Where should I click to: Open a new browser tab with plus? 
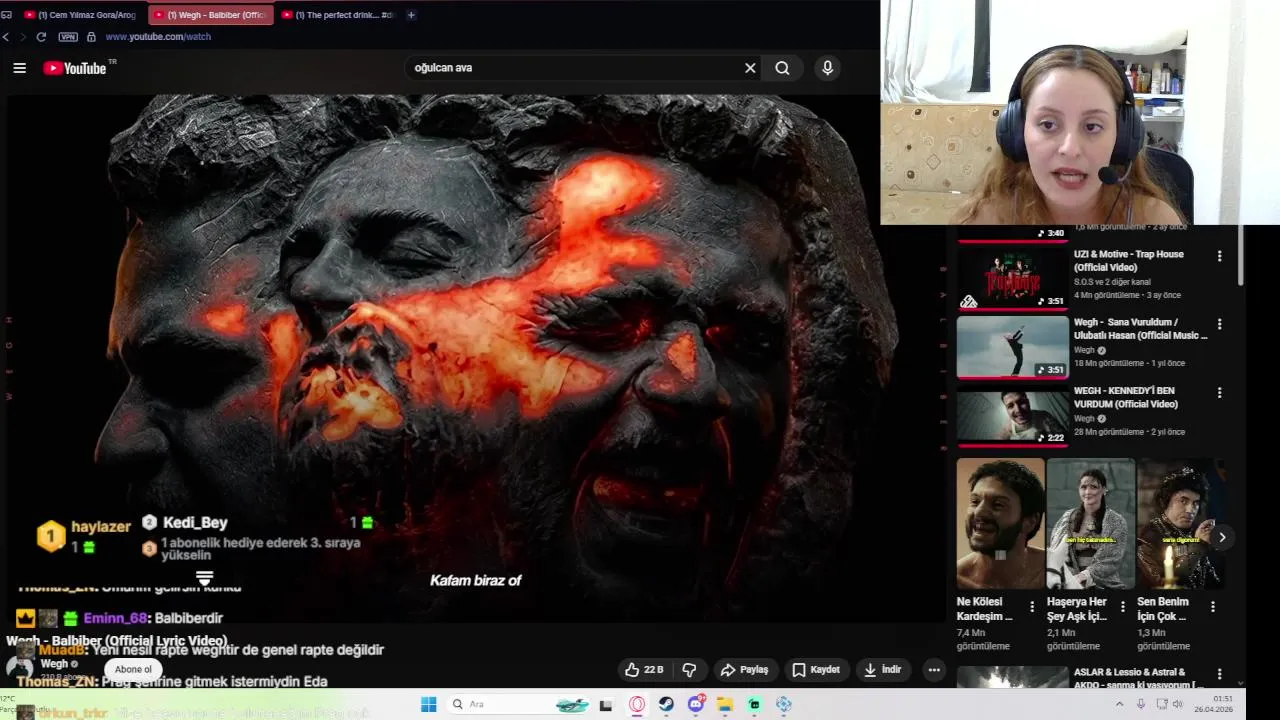click(411, 15)
